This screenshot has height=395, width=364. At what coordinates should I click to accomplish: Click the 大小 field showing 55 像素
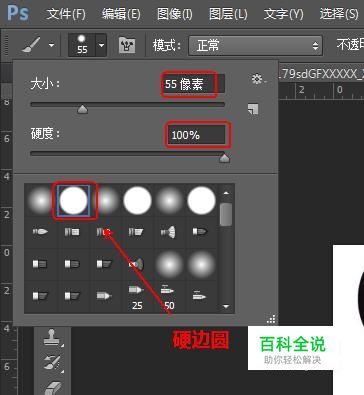point(193,84)
